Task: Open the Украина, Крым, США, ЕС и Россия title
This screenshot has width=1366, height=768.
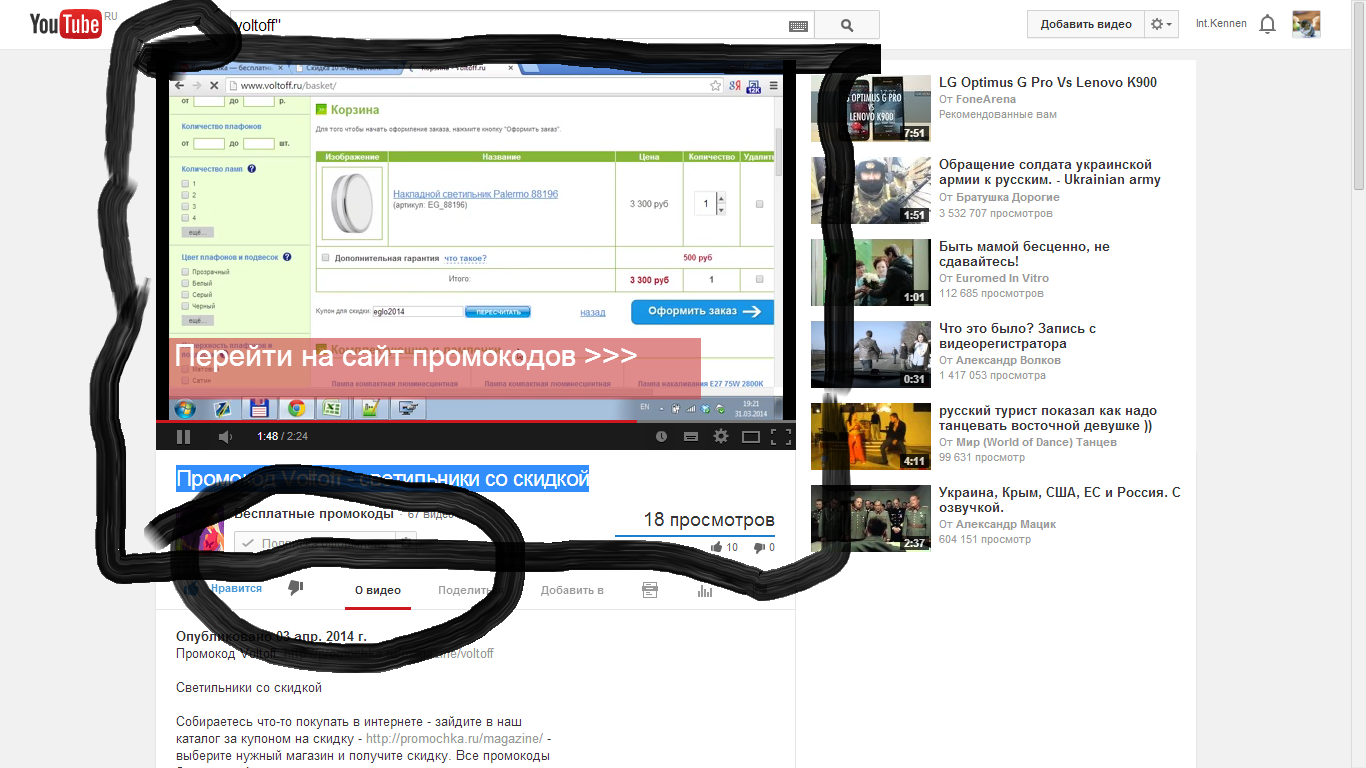Action: coord(1060,500)
